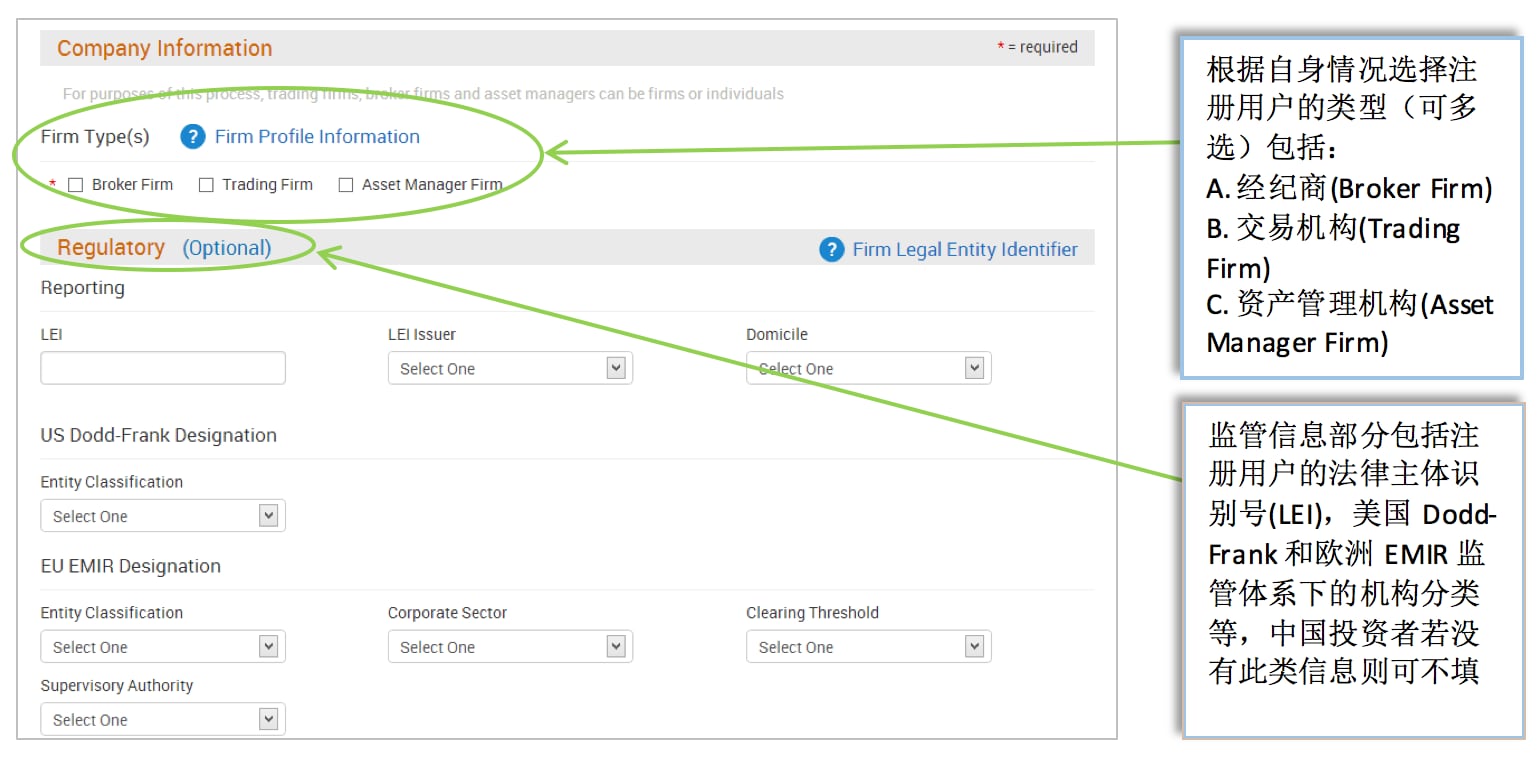Open the Firm Legal Entity Identifier link
Screen dimensions: 1538x764
[965, 249]
